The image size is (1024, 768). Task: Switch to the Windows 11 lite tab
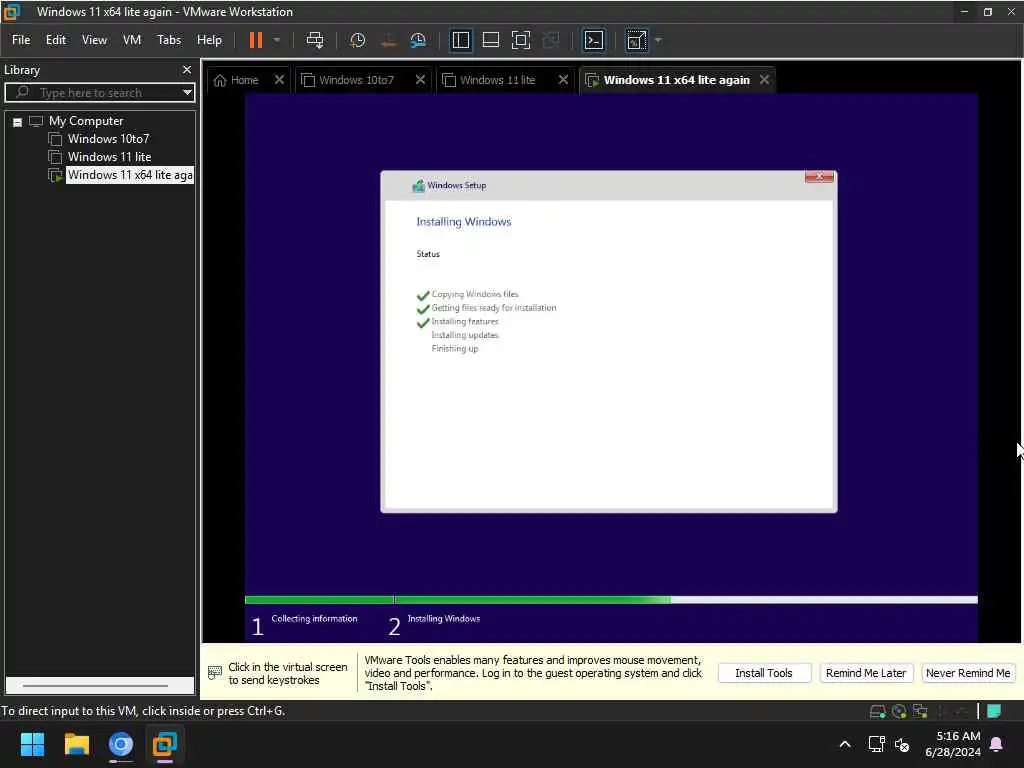tap(490, 80)
